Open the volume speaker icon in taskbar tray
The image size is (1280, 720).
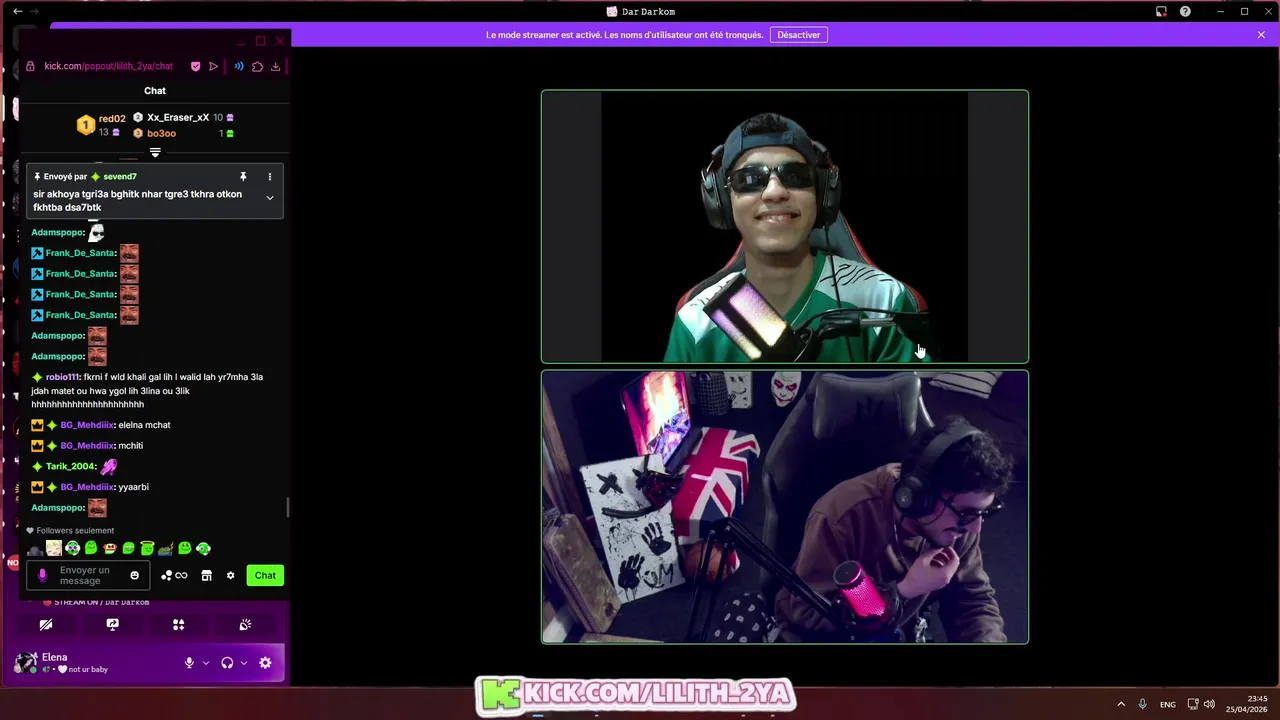[1209, 704]
